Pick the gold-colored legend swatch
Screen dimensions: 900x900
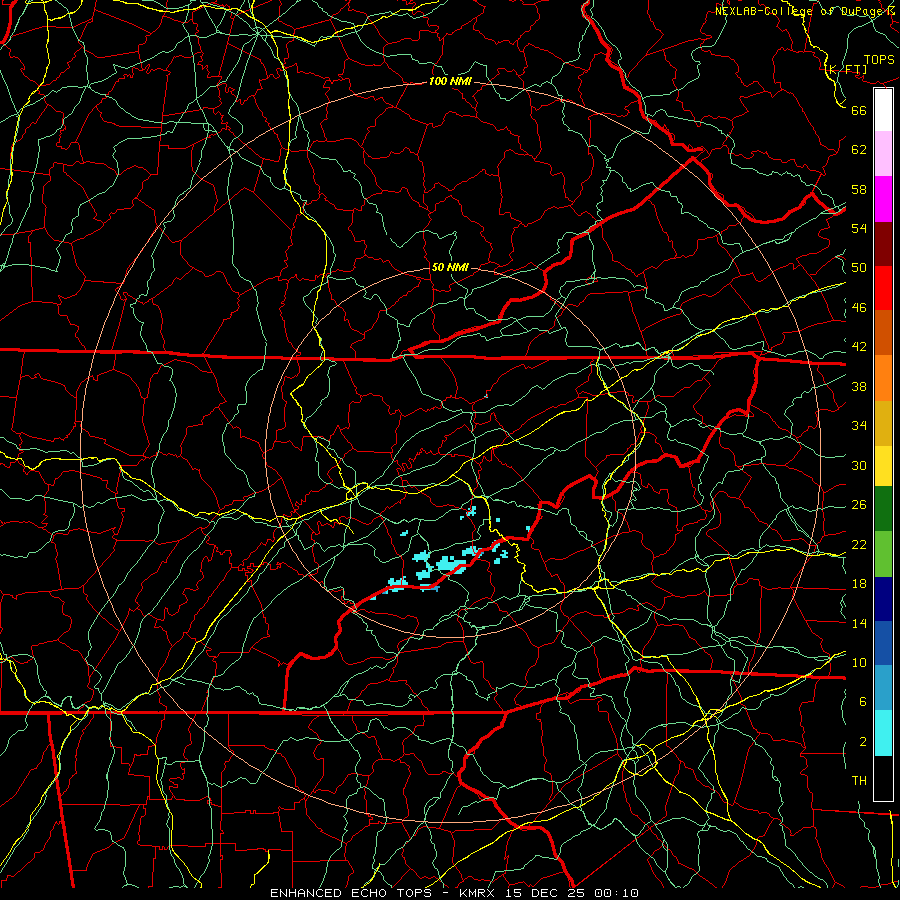pyautogui.click(x=883, y=423)
